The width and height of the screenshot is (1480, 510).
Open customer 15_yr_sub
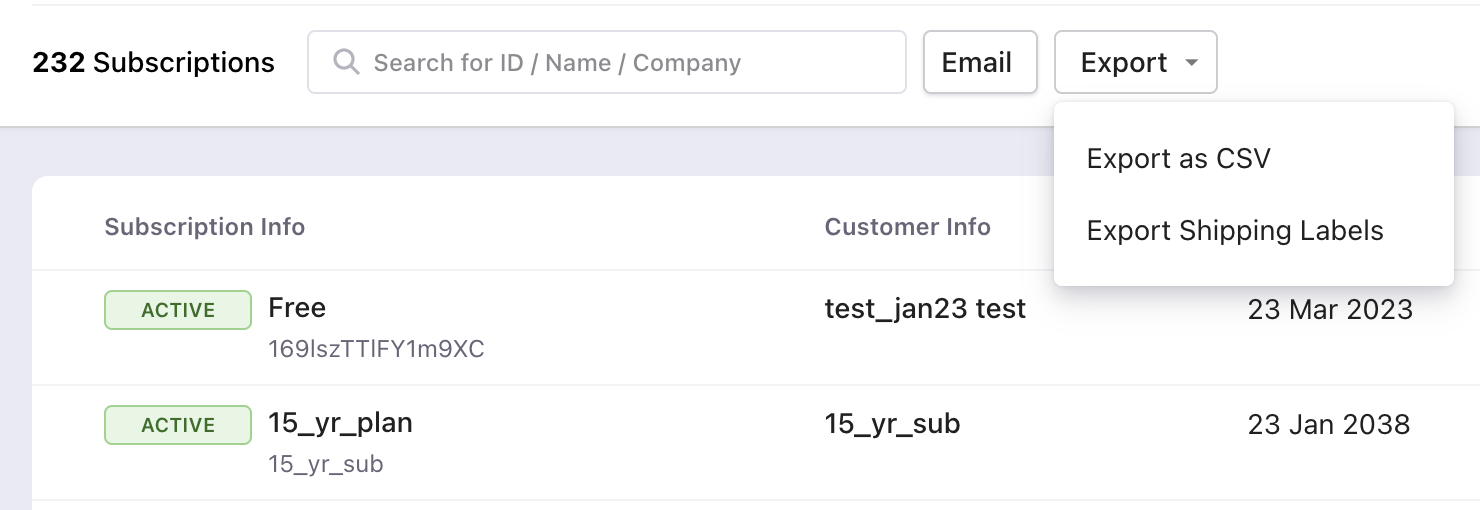[x=892, y=424]
